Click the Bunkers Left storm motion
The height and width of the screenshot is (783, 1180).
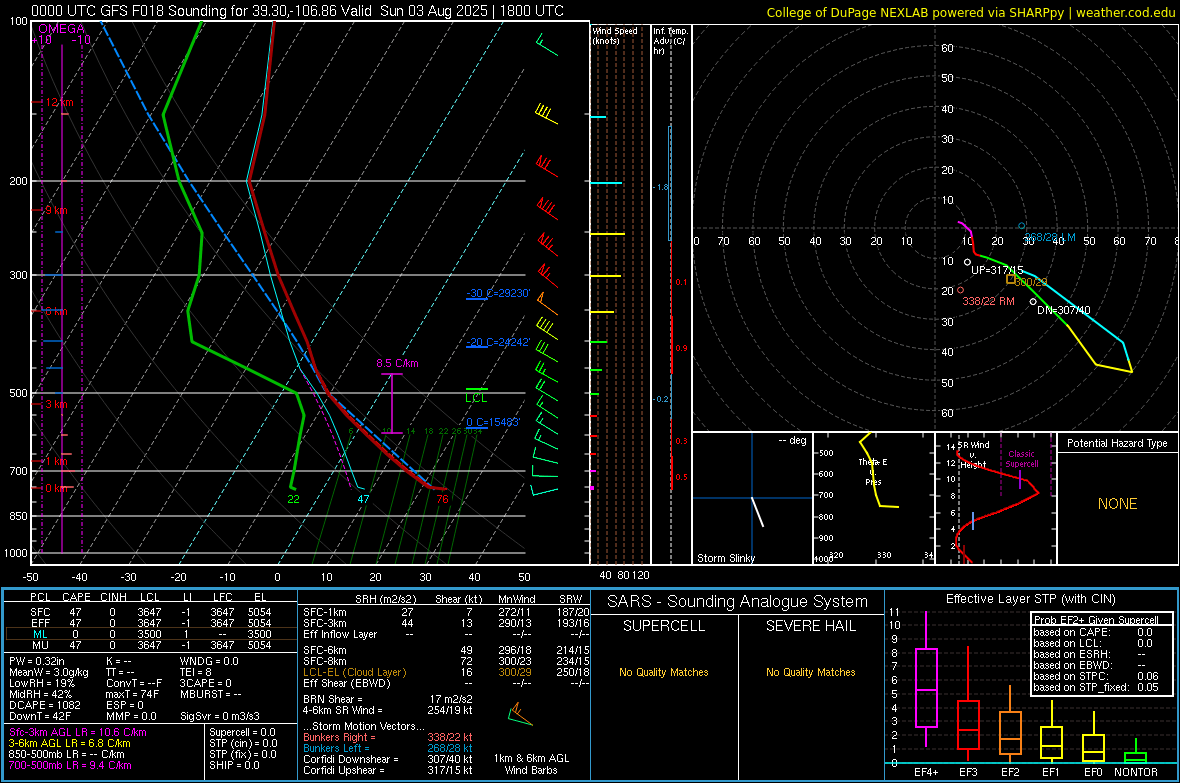[388, 748]
